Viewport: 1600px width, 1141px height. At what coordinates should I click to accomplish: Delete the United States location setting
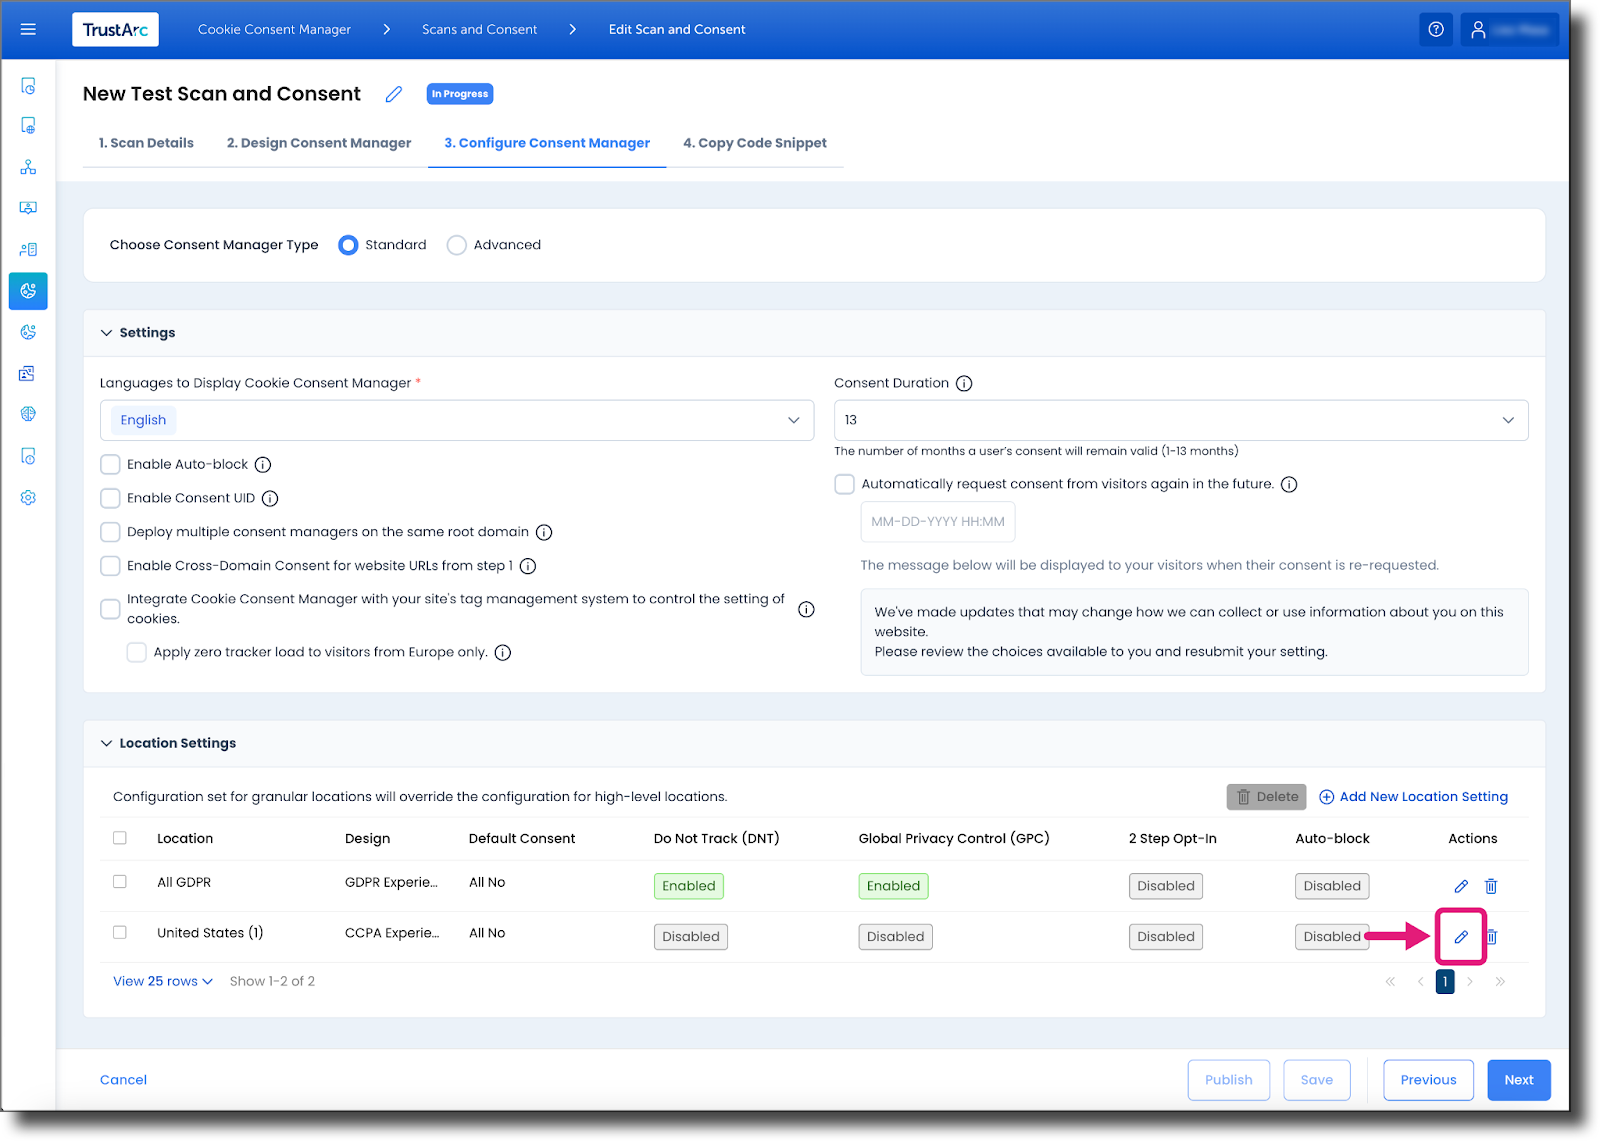[1491, 937]
